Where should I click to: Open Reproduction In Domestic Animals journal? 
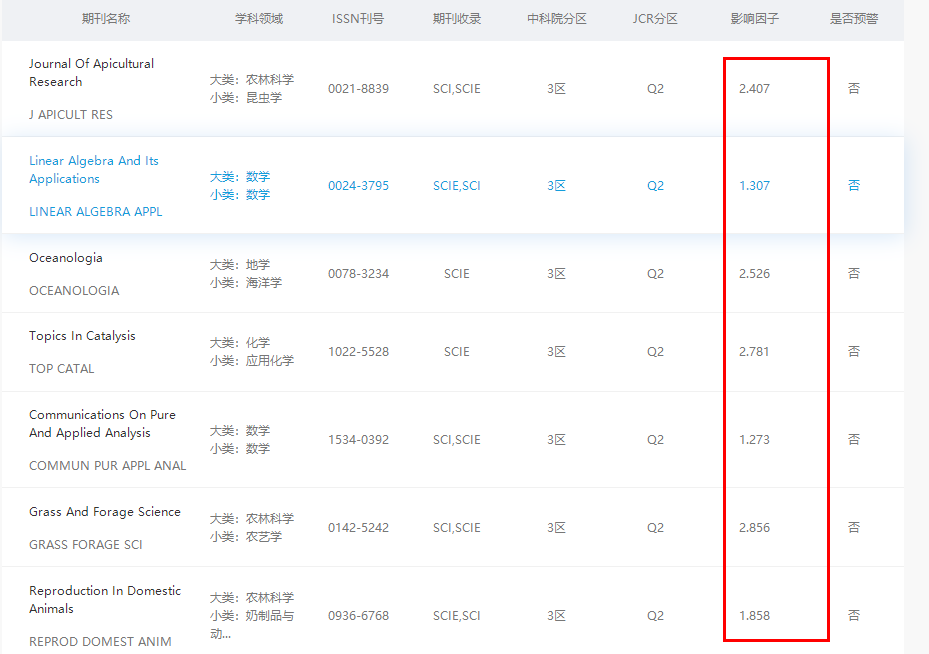tap(105, 600)
